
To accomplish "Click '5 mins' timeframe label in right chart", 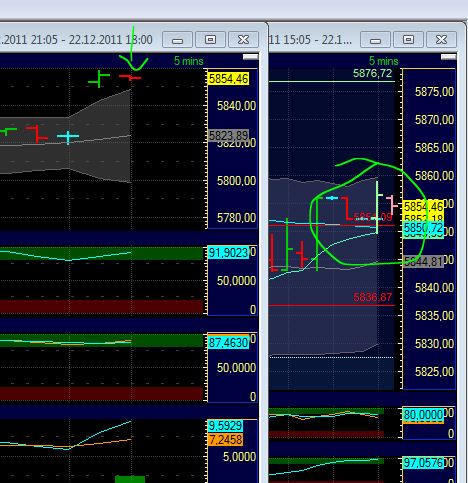I will (383, 61).
